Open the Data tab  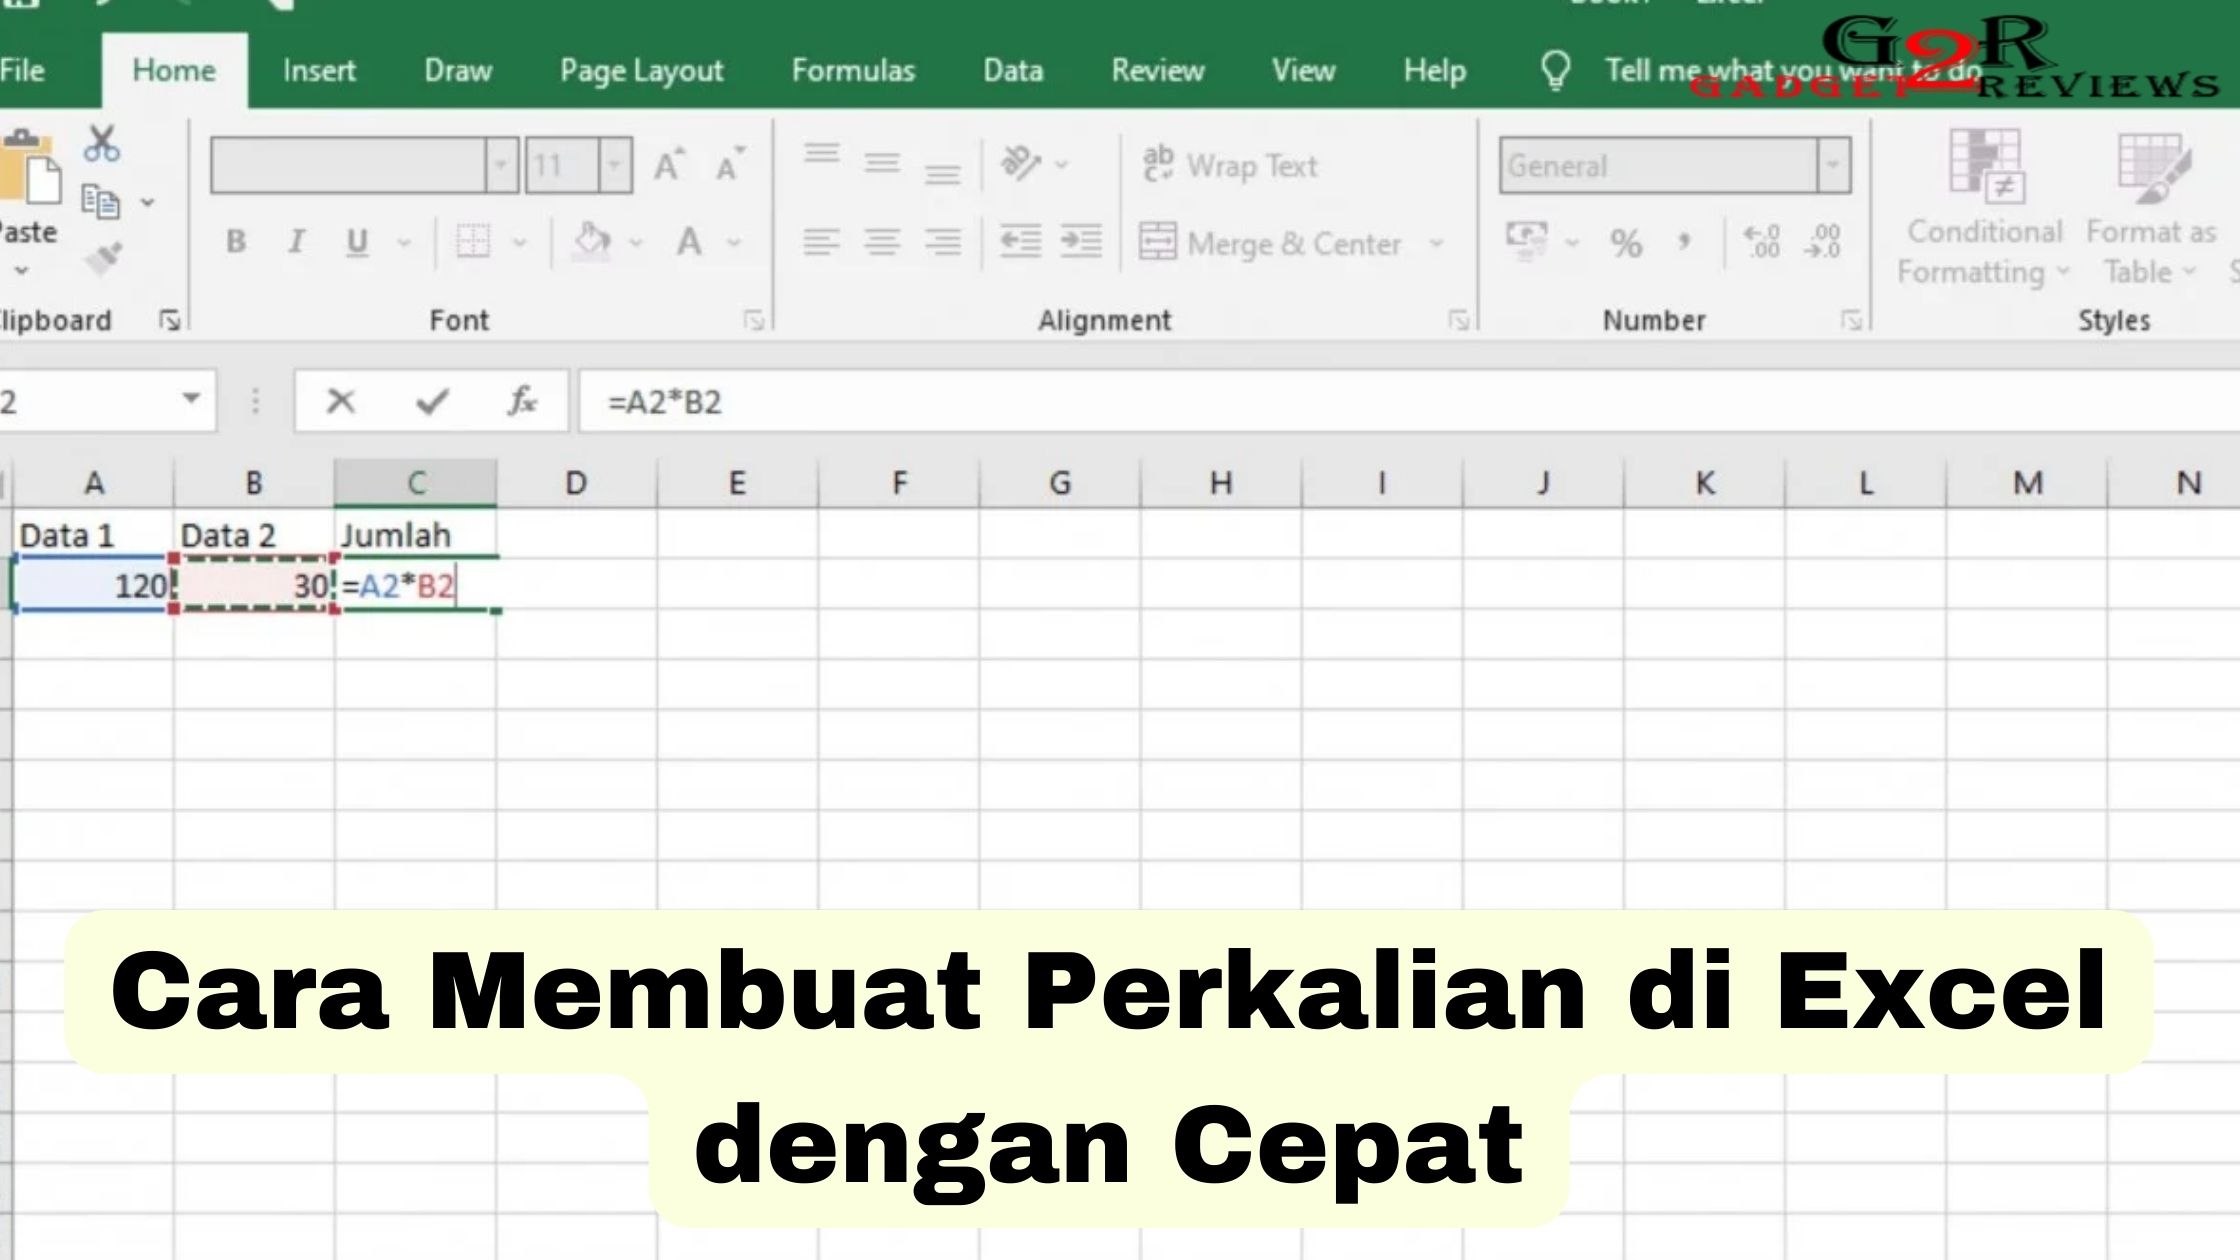(x=1012, y=71)
